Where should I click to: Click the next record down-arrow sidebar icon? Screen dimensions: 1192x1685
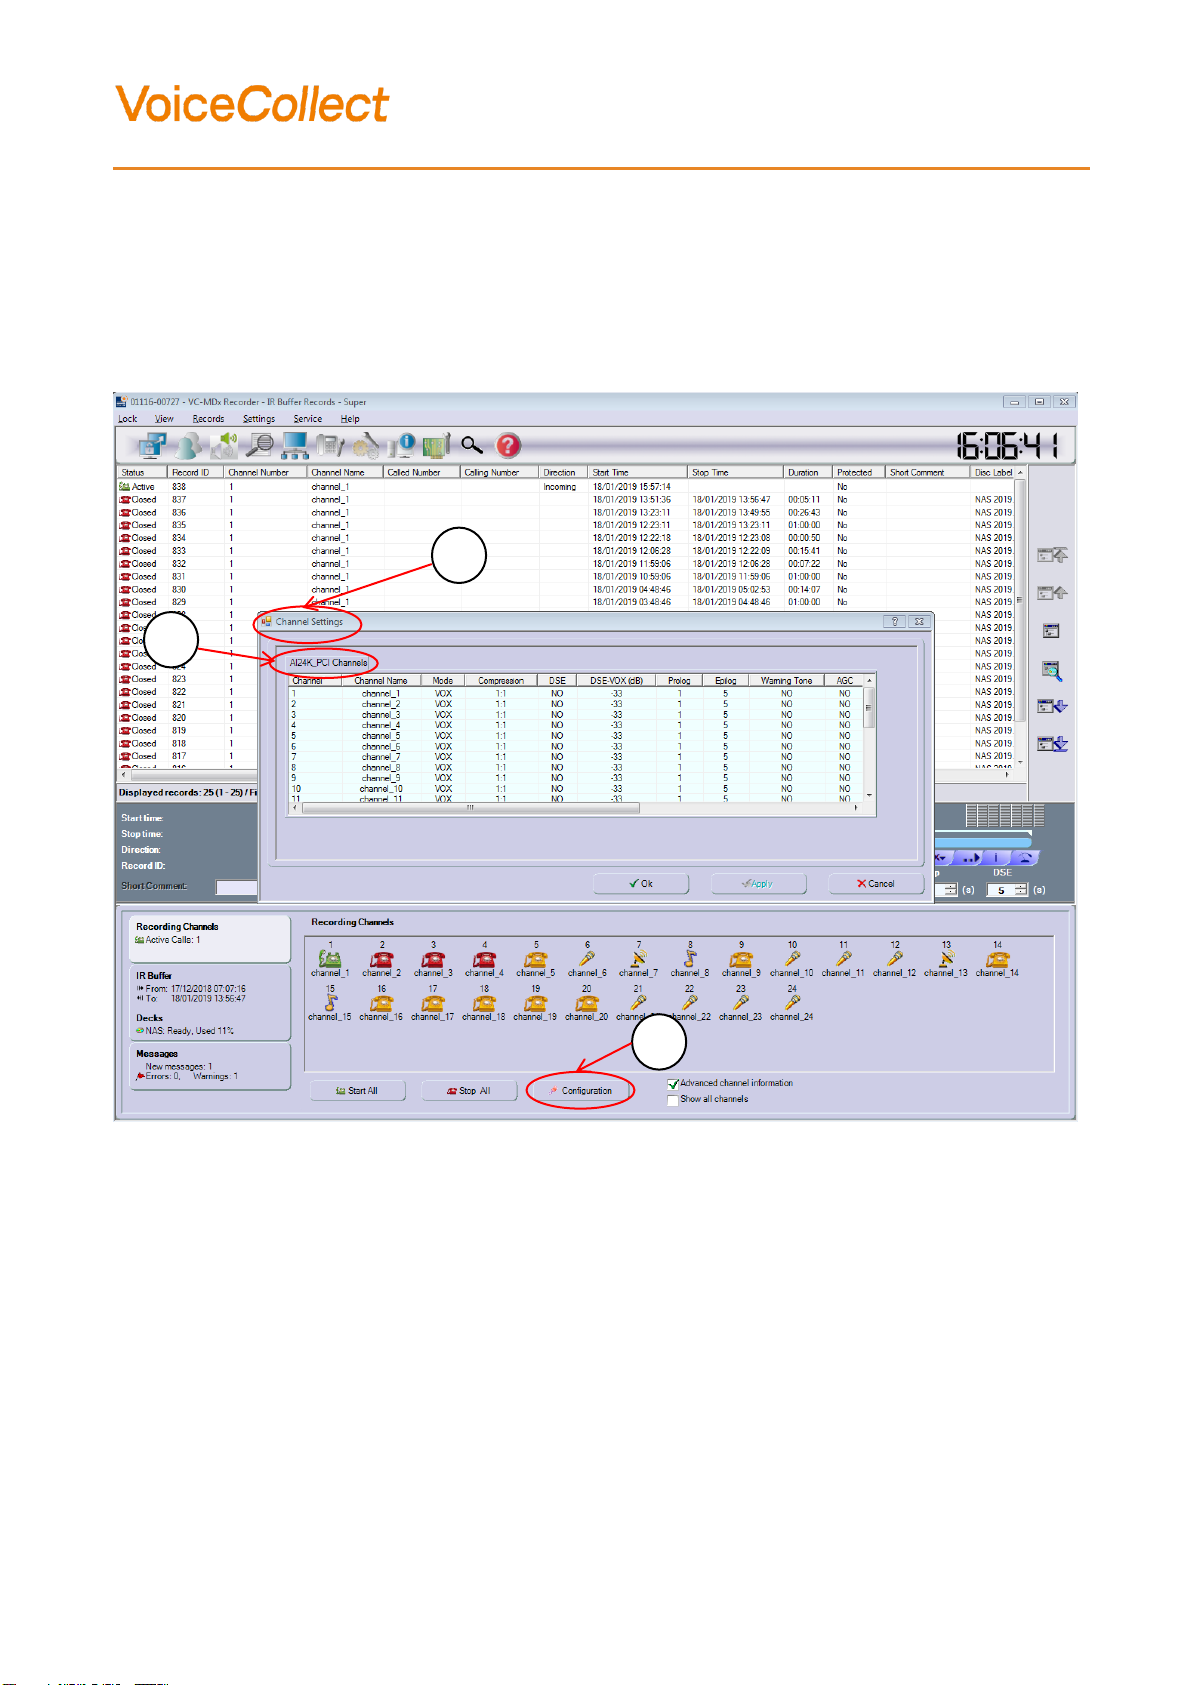1052,706
